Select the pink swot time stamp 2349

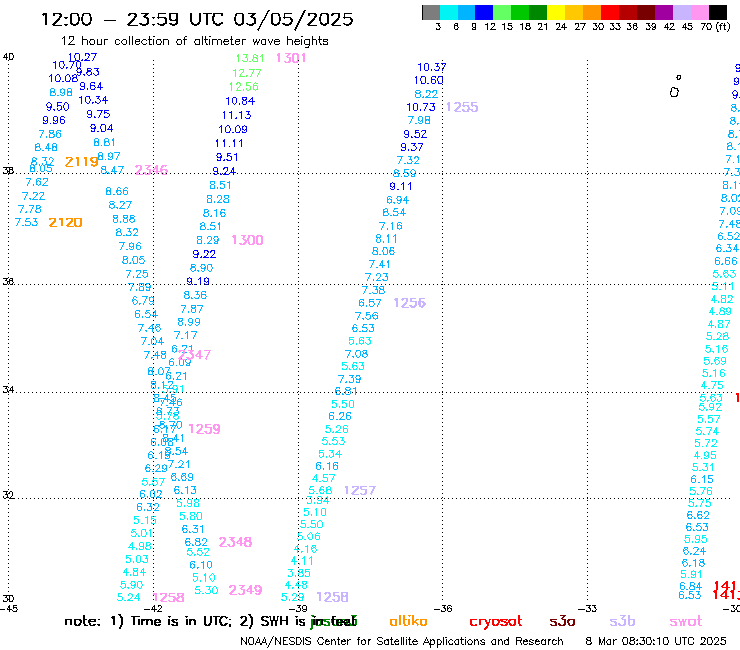[245, 590]
